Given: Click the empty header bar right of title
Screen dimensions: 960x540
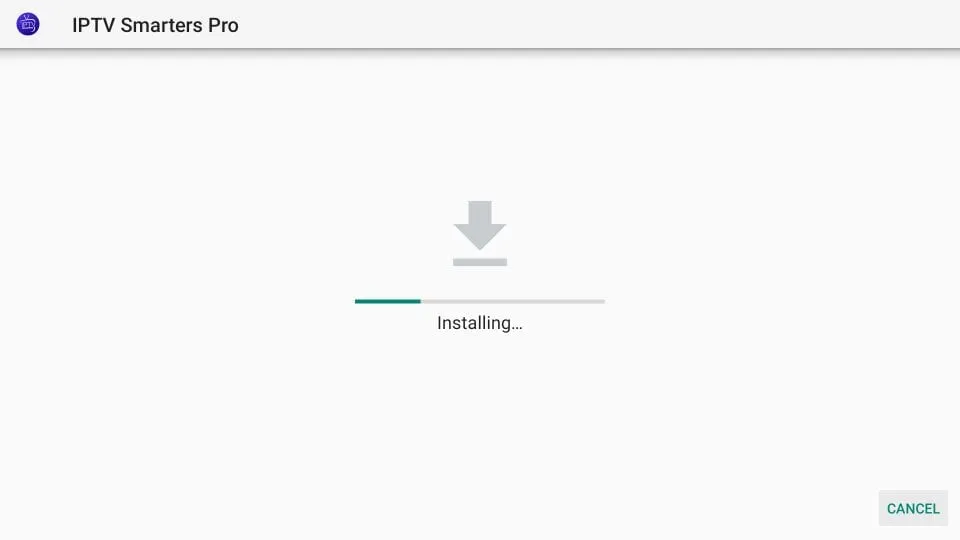Looking at the screenshot, I should point(600,24).
